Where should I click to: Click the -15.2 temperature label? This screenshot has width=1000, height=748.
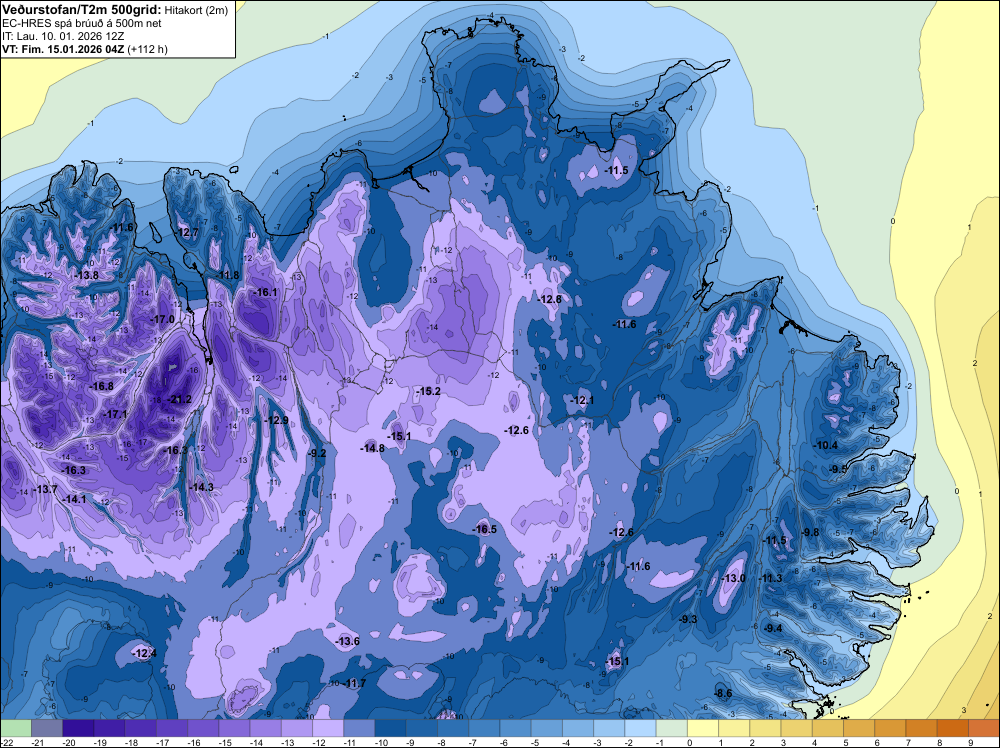tap(429, 391)
